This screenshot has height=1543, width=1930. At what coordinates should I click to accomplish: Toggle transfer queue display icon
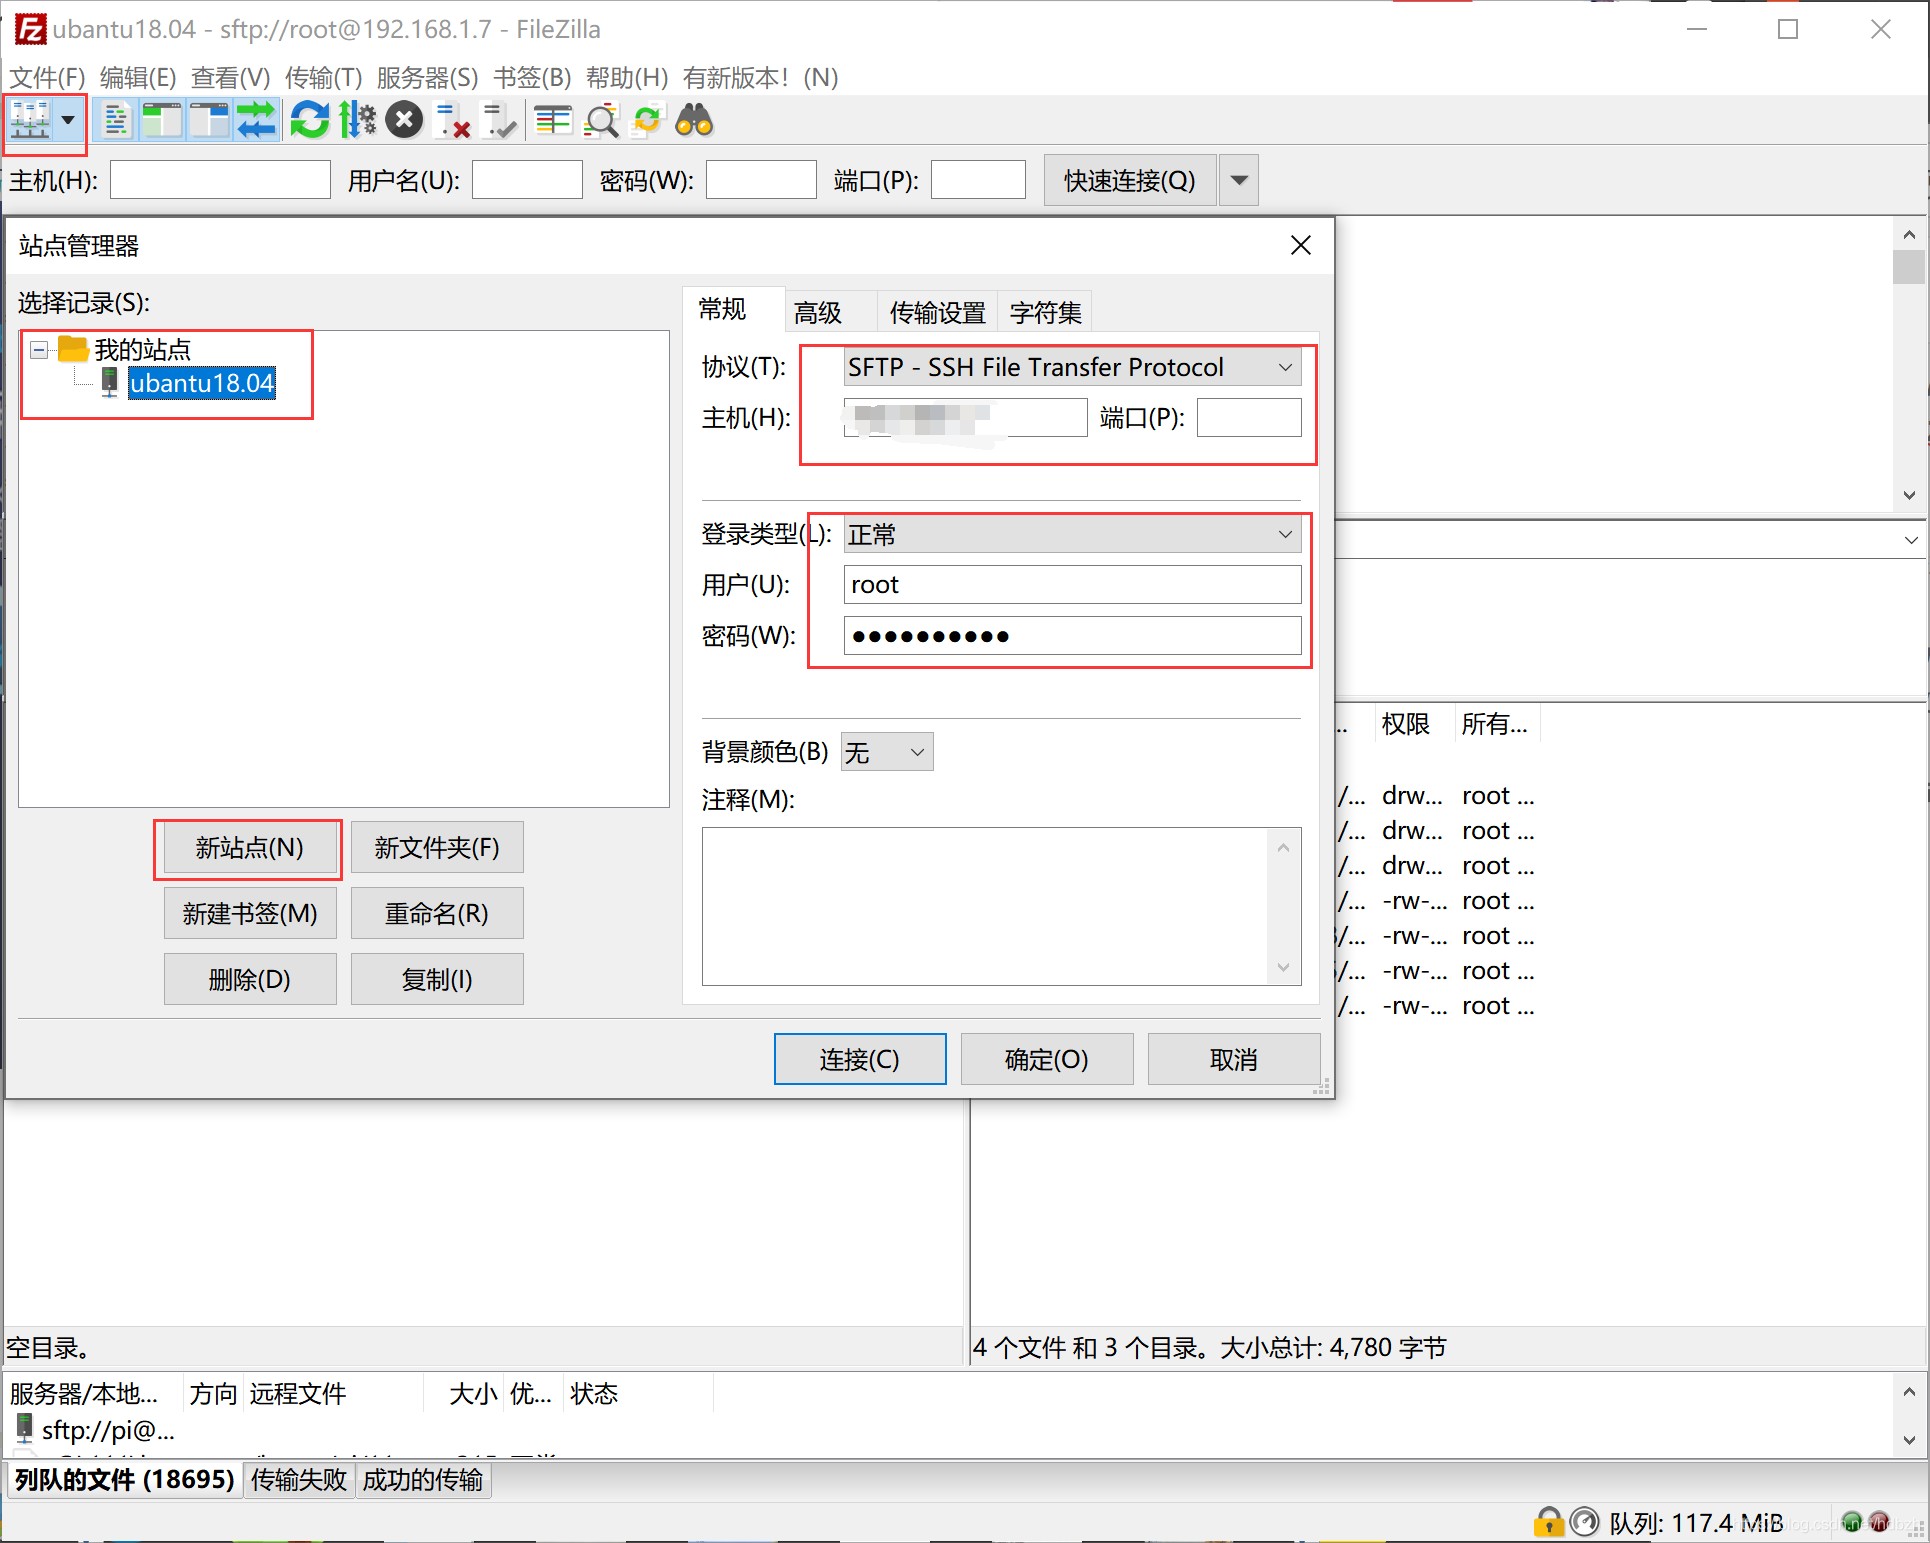pyautogui.click(x=256, y=121)
